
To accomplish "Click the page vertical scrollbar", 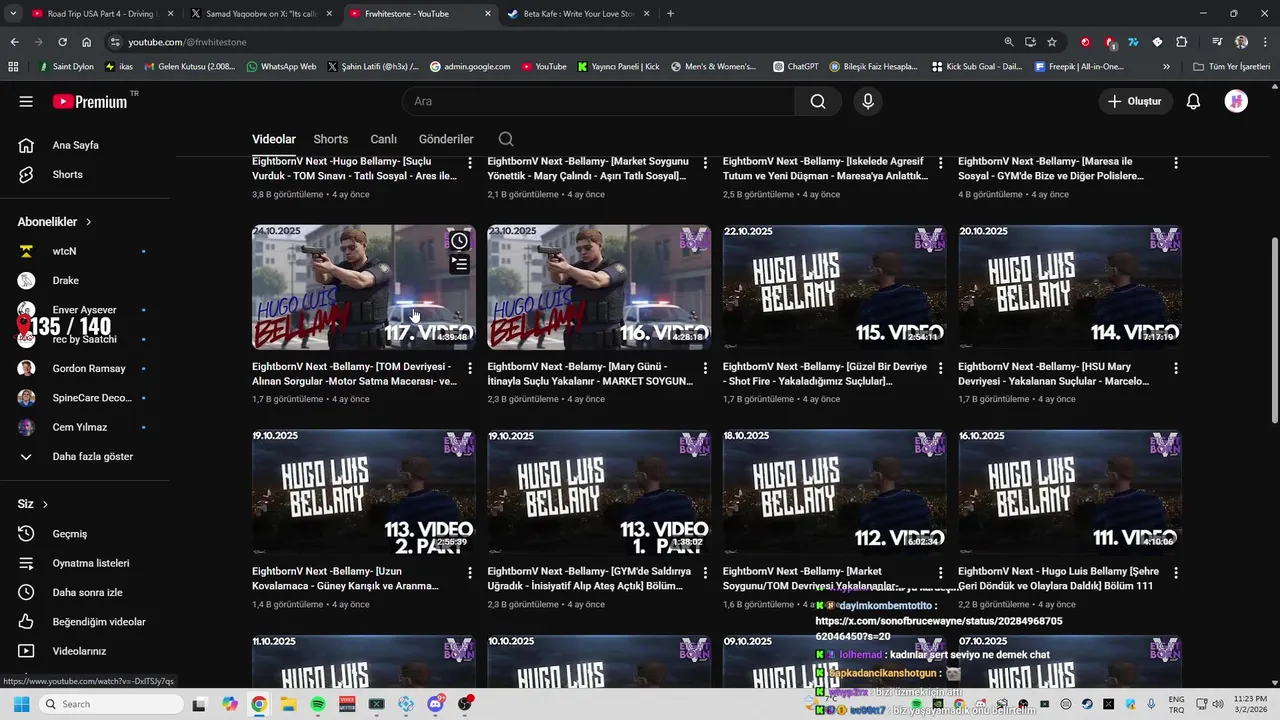I will pyautogui.click(x=1274, y=330).
